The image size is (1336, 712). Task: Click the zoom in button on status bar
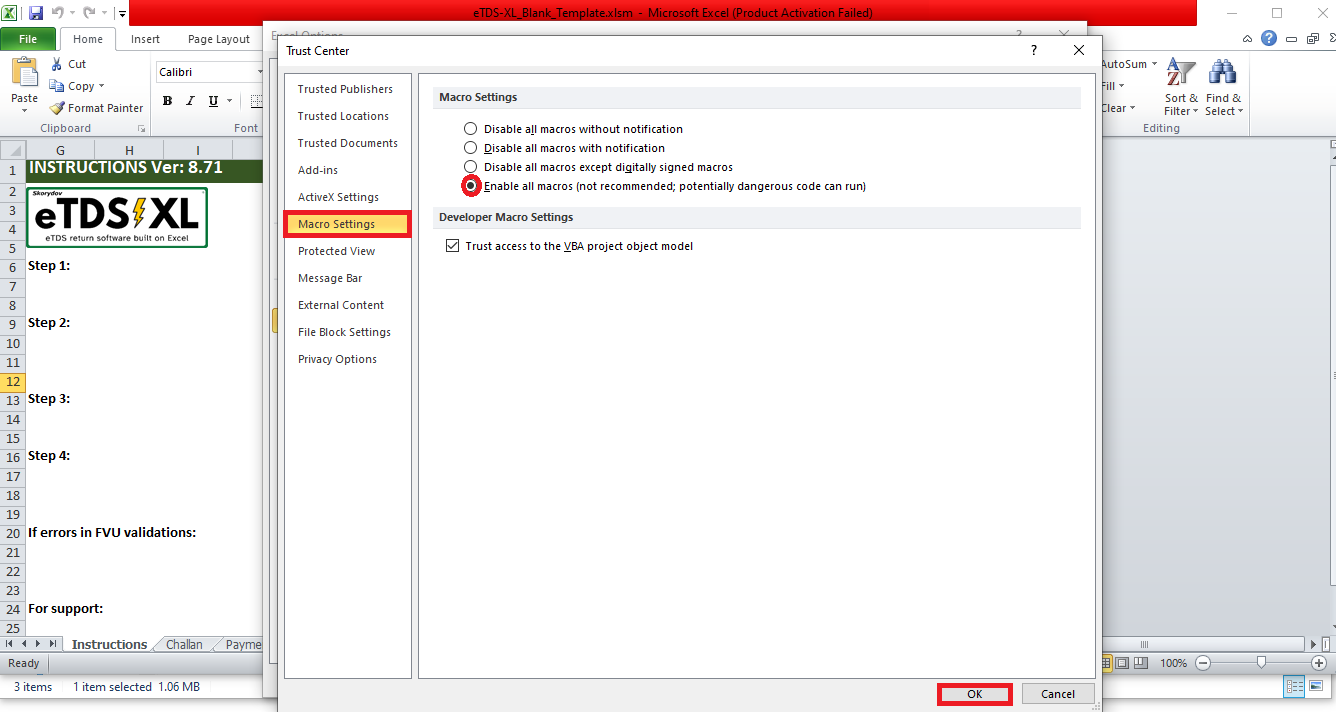[1320, 662]
